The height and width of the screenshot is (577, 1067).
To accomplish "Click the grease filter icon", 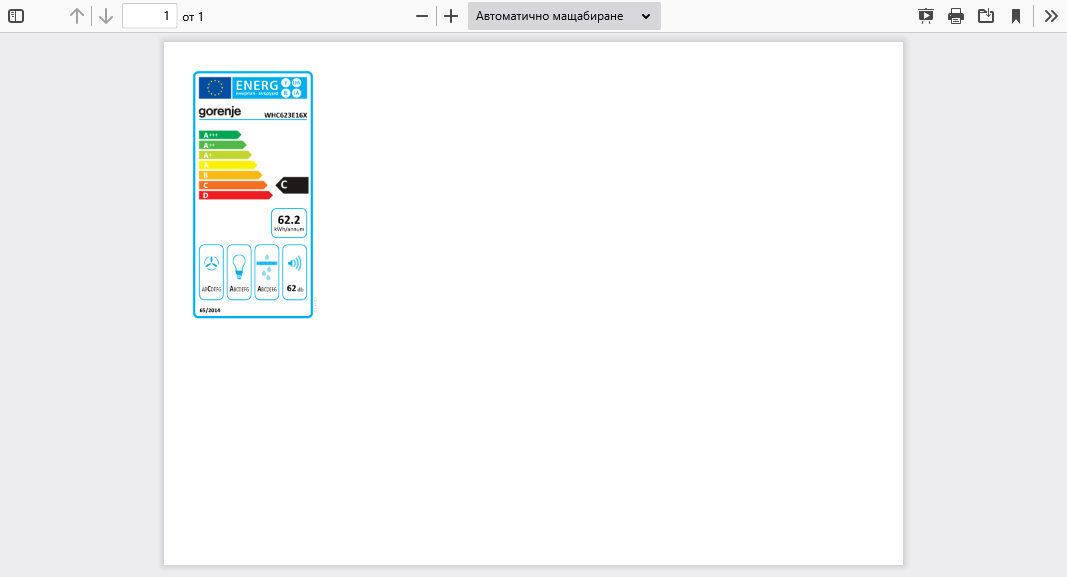I will pyautogui.click(x=267, y=267).
